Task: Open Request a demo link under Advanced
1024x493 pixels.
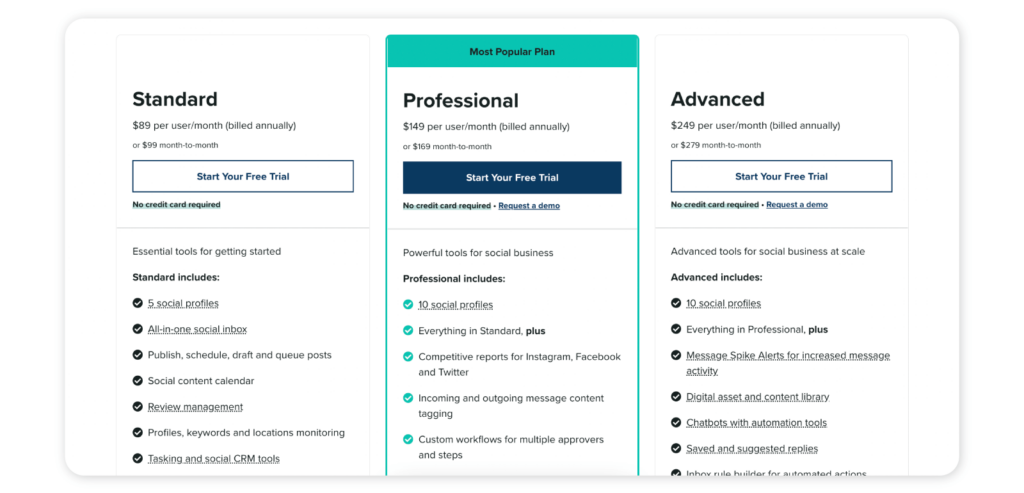Action: coord(797,204)
